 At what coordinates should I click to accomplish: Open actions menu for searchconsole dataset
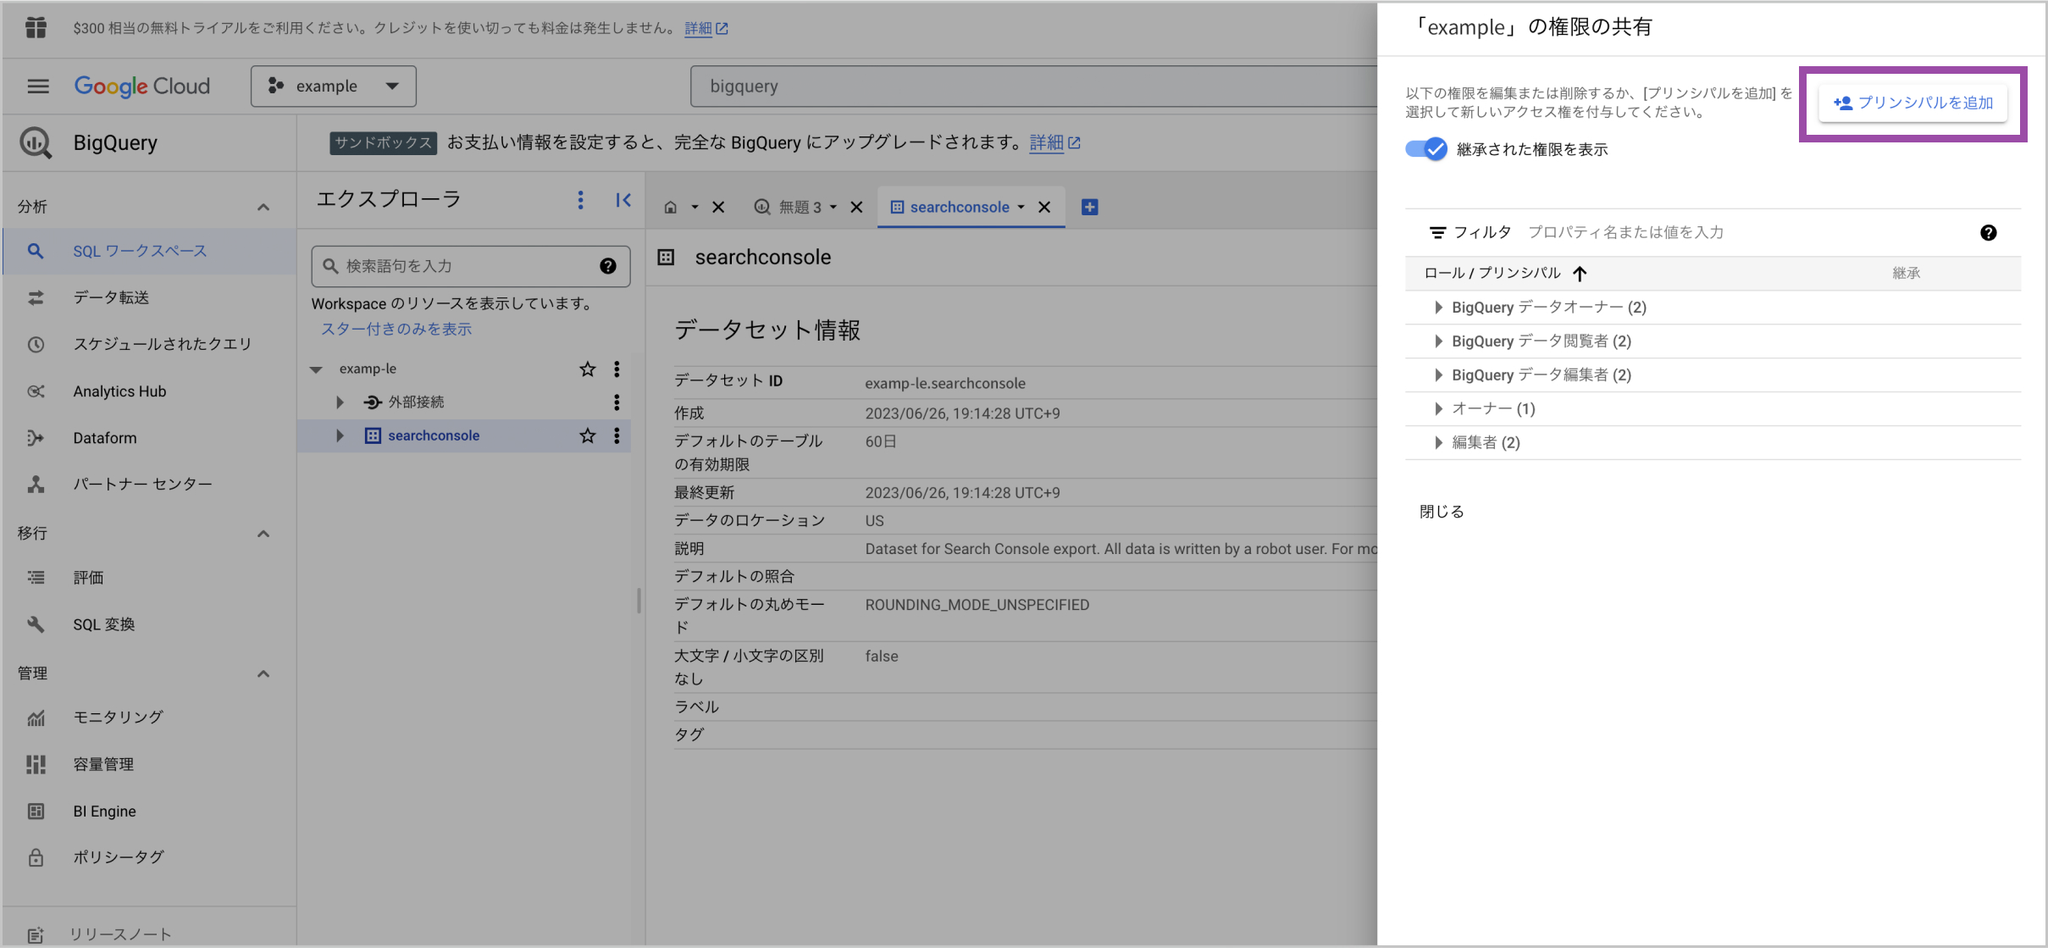(x=617, y=435)
